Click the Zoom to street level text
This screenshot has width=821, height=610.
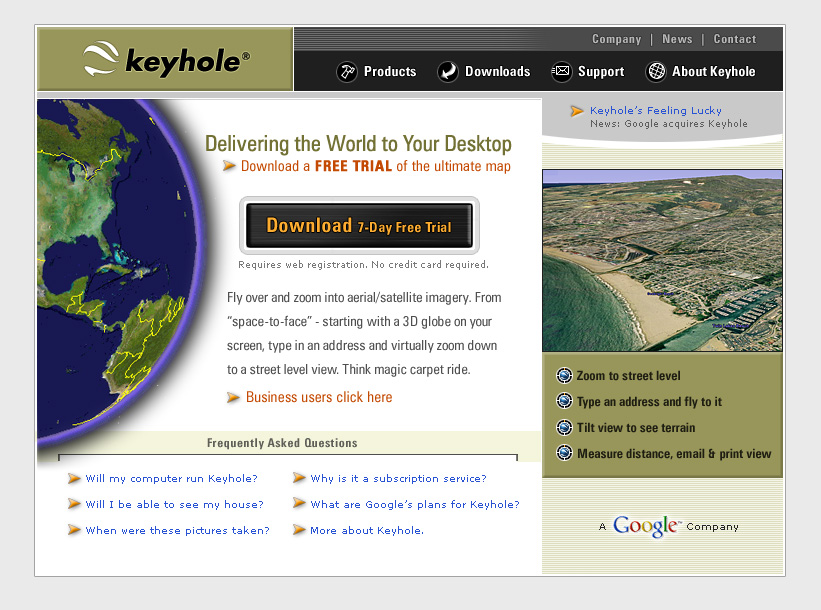point(628,376)
